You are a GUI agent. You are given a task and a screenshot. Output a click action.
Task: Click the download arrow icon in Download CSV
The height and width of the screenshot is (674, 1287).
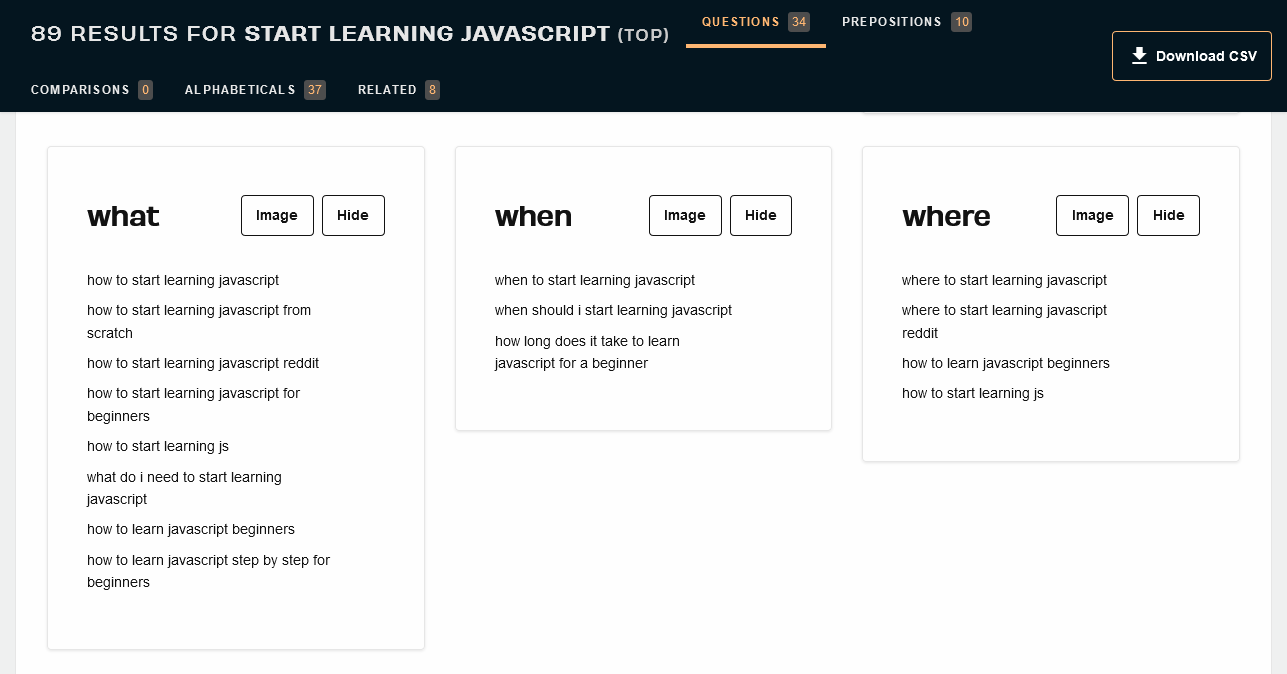[1139, 56]
